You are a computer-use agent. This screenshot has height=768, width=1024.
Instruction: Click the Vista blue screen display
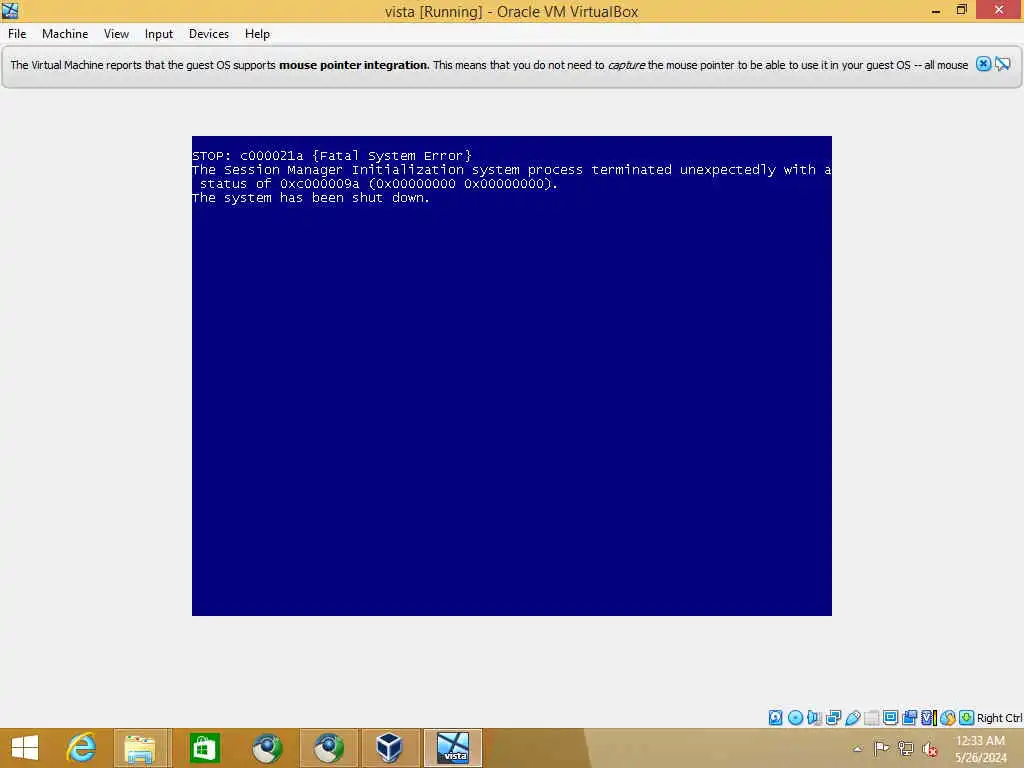(x=511, y=376)
